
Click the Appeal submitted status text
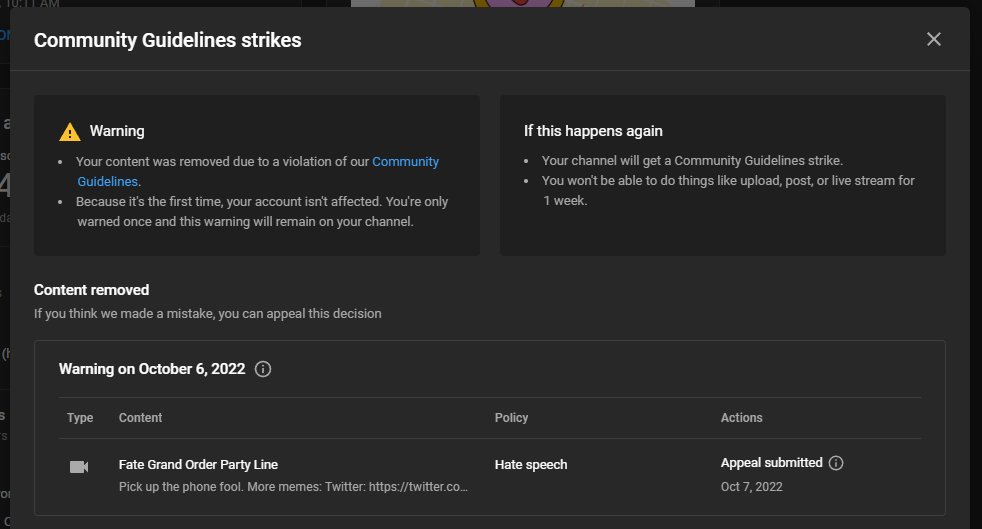(x=771, y=463)
